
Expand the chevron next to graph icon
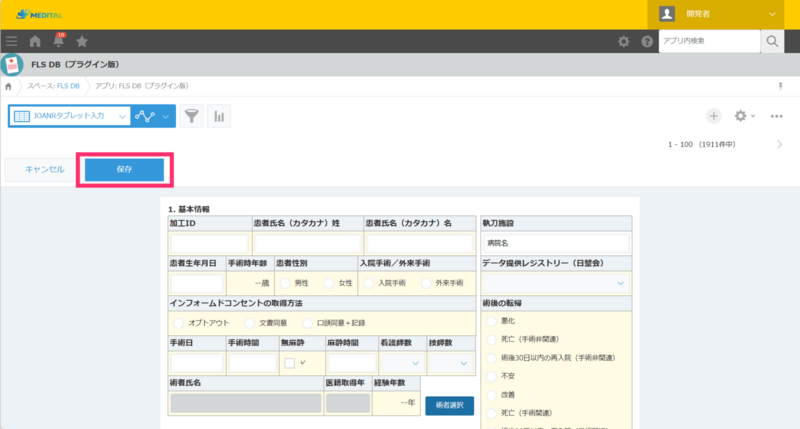[166, 116]
